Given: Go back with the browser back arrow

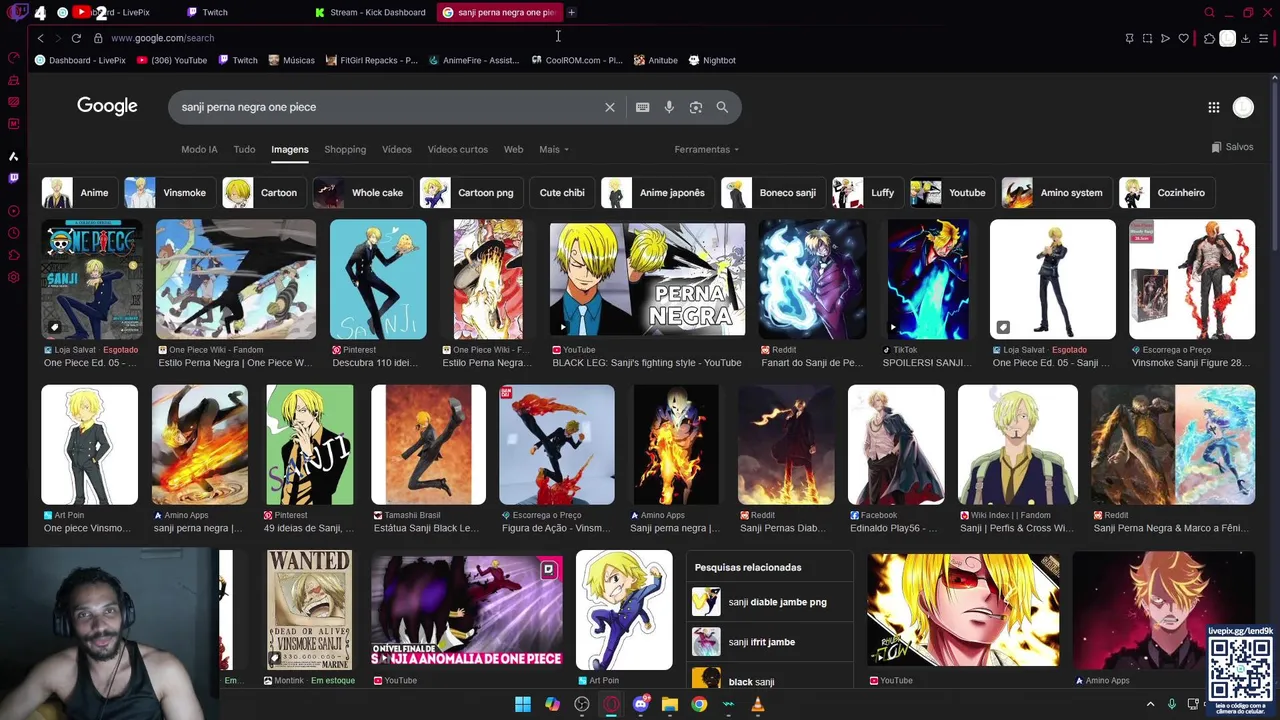Looking at the screenshot, I should 40,38.
